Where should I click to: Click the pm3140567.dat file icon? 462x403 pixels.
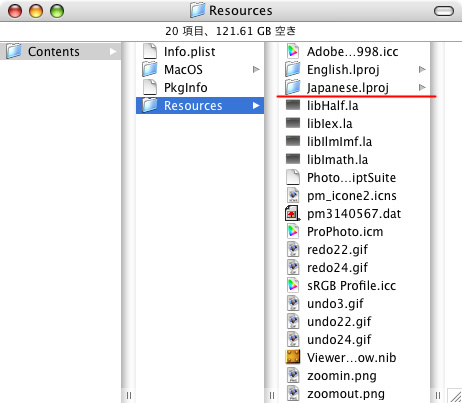(293, 213)
